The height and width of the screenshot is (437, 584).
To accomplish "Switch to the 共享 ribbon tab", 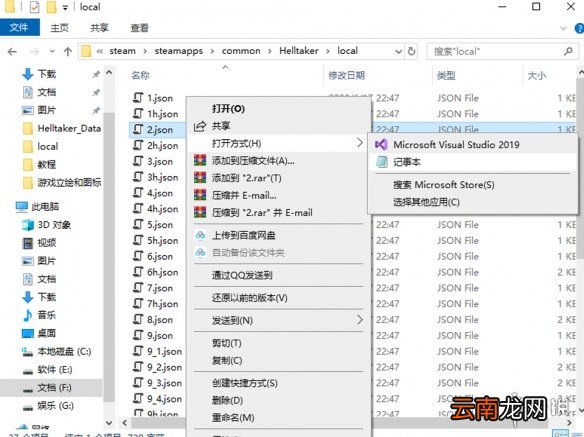I will pyautogui.click(x=99, y=28).
